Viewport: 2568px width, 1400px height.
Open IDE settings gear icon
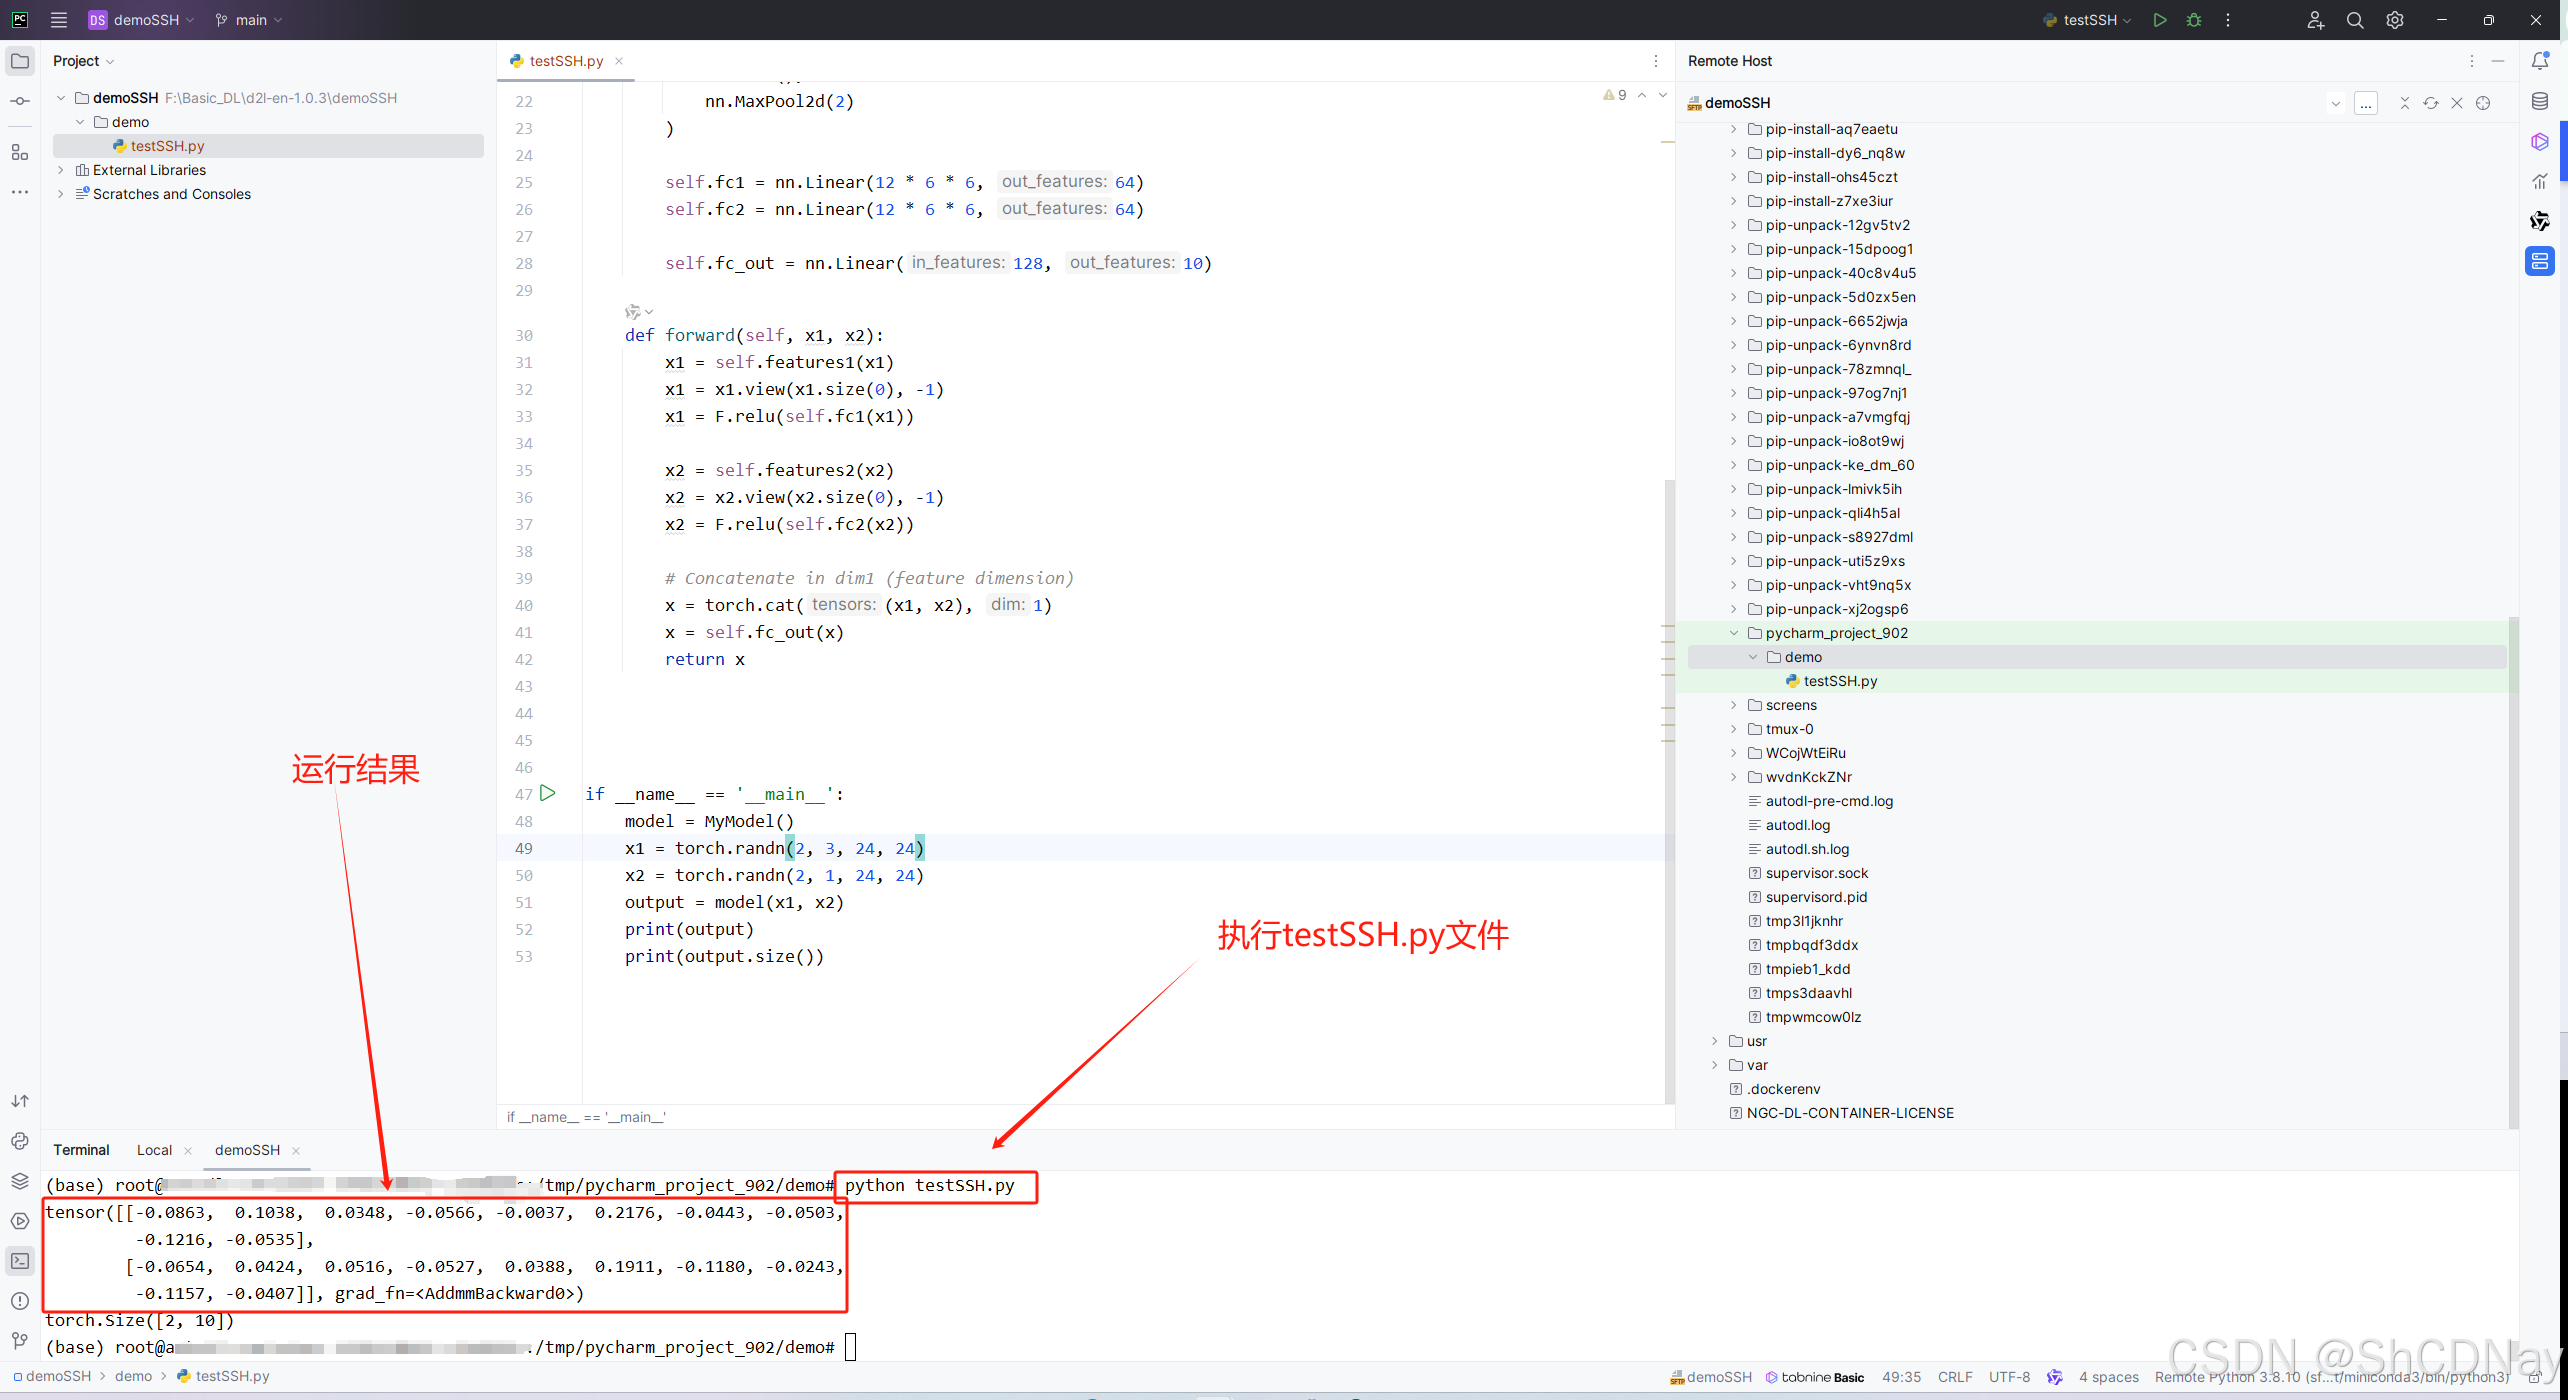(x=2395, y=20)
